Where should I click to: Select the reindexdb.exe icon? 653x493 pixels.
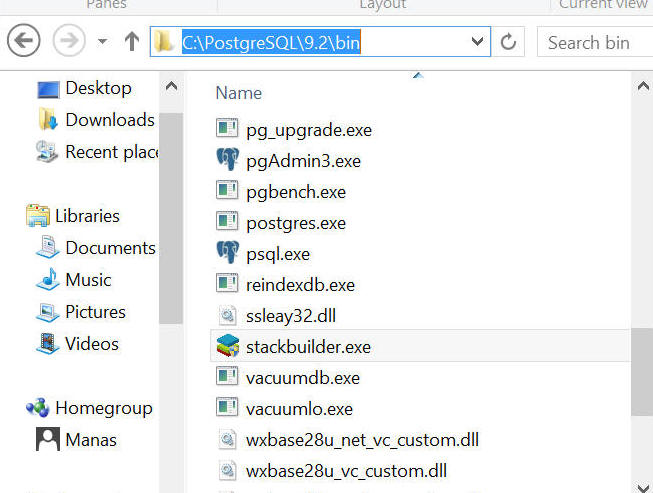tap(227, 283)
